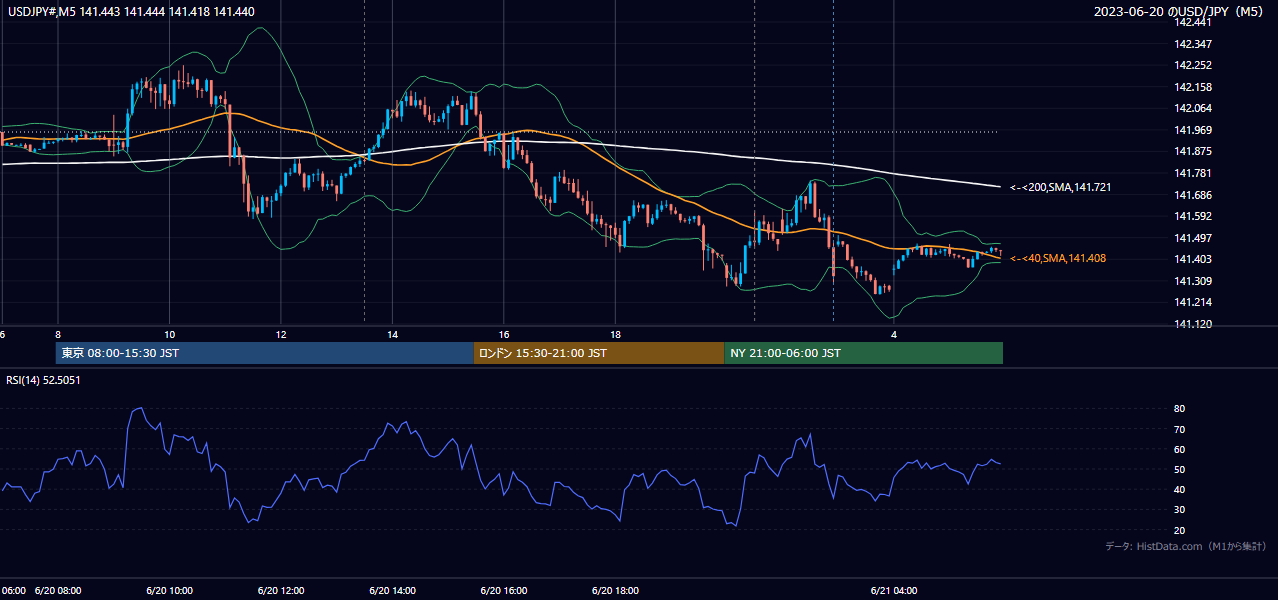The image size is (1278, 600).
Task: Click the 141.403 price axis label
Action: pyautogui.click(x=1192, y=259)
